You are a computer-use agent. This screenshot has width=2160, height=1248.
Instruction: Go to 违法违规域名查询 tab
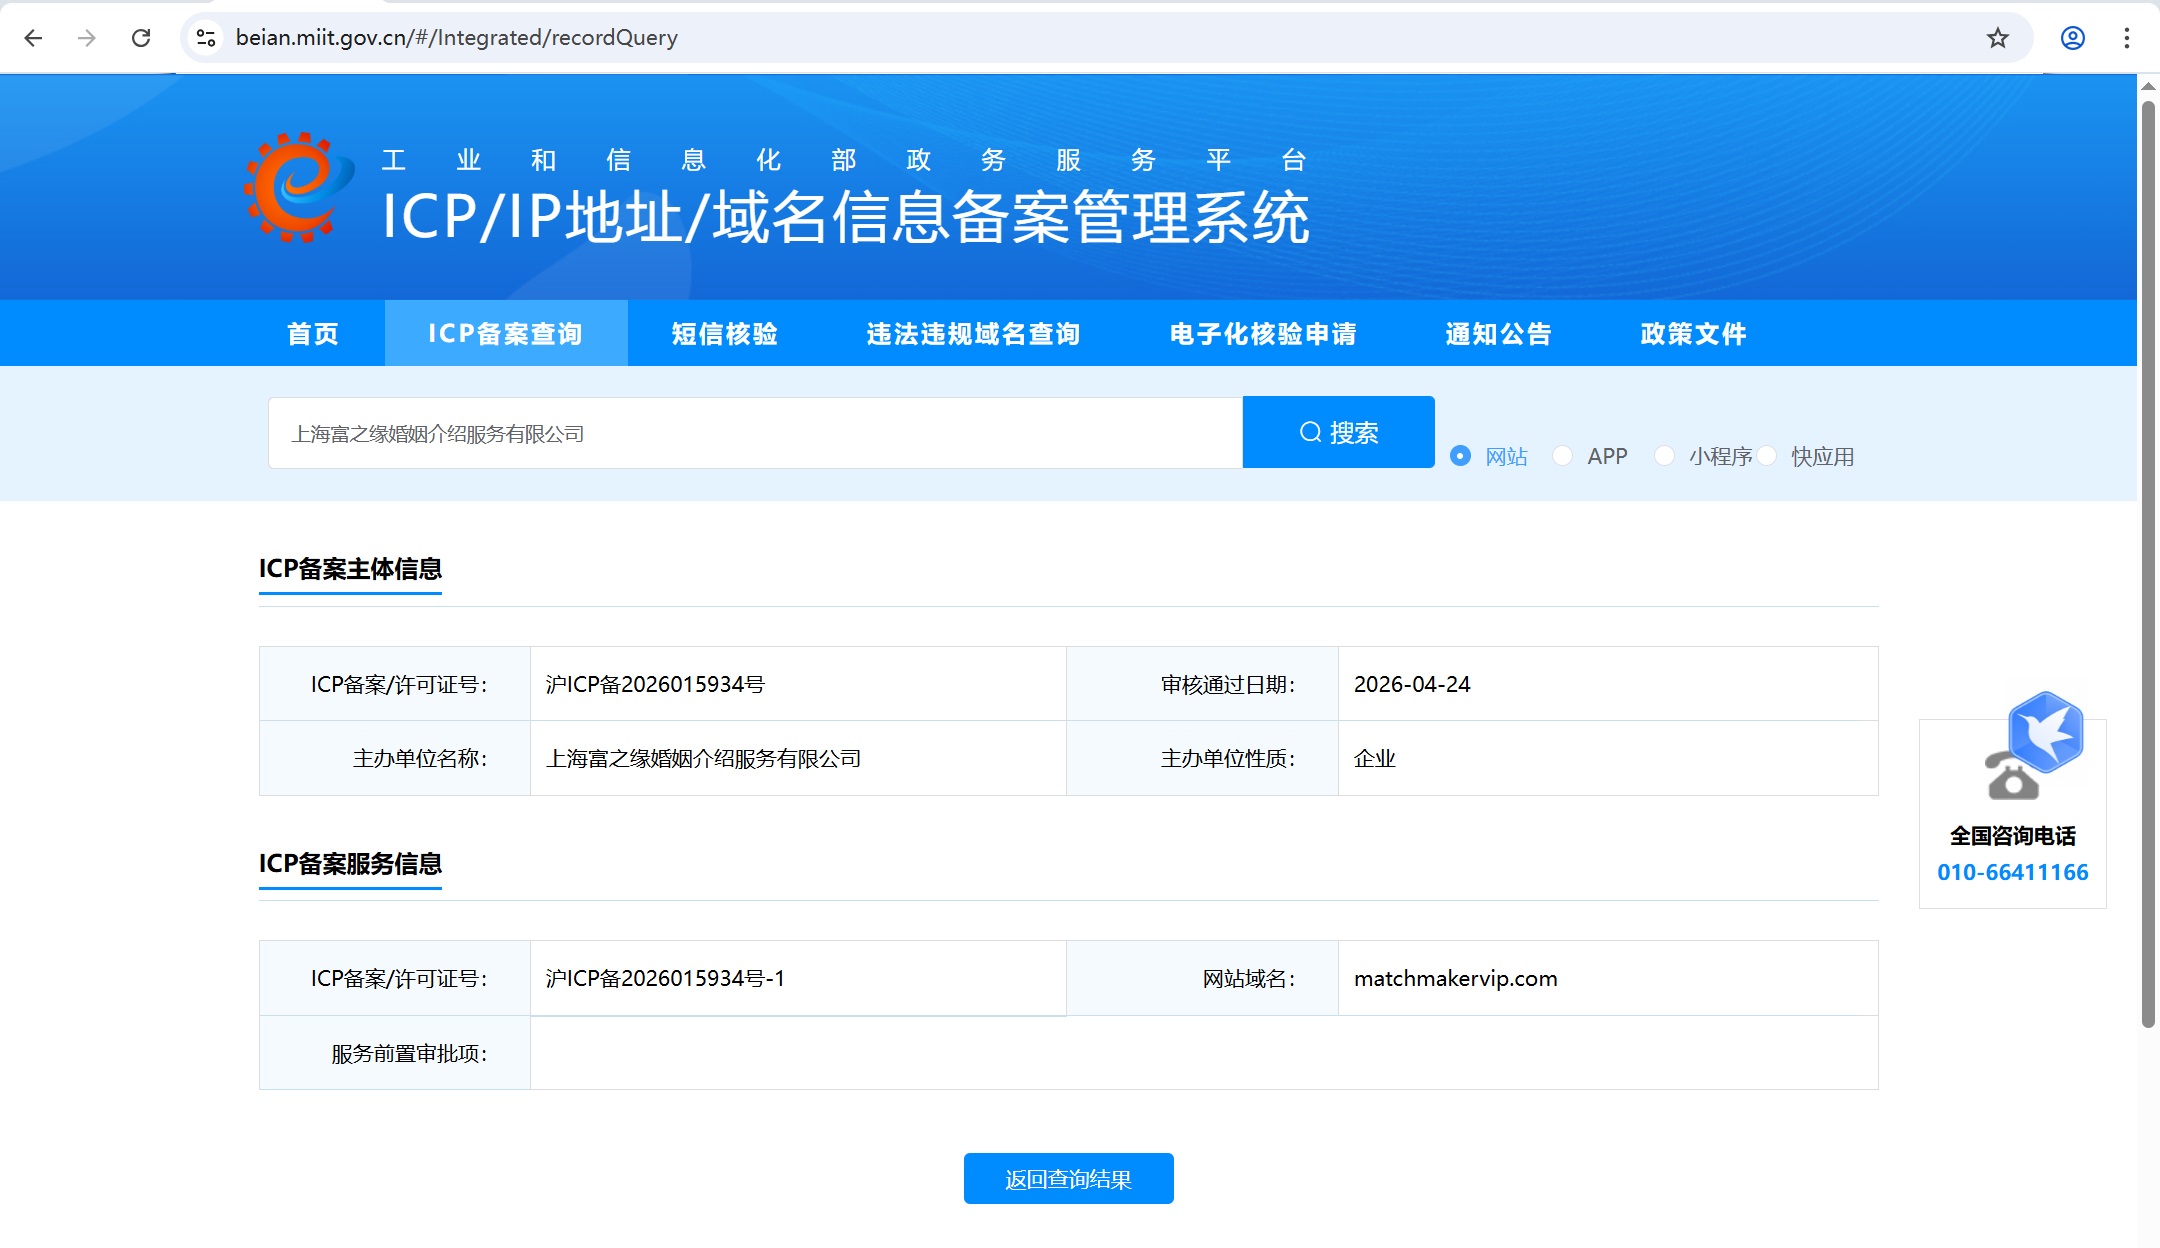coord(973,333)
